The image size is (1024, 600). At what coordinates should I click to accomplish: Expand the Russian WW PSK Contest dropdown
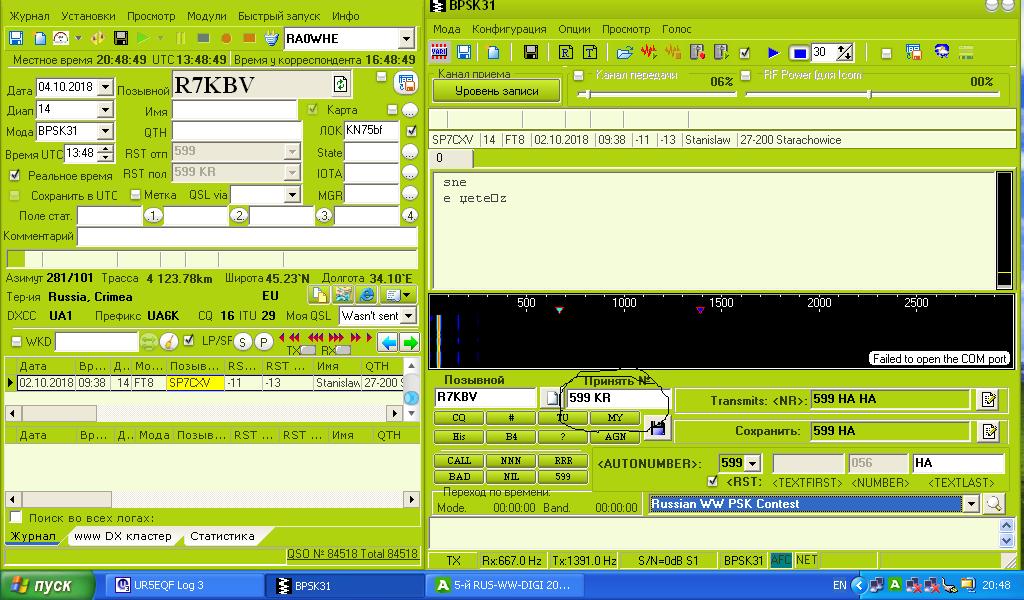[x=970, y=504]
